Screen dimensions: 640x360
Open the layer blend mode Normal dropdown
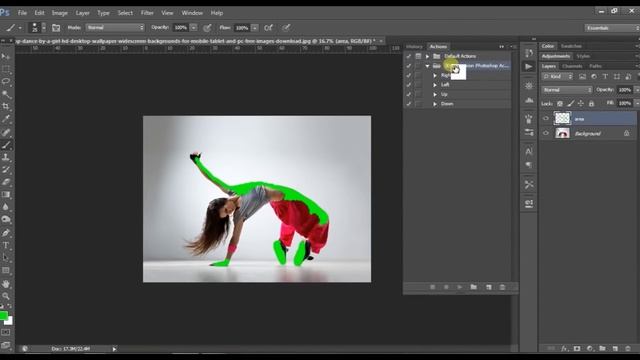click(x=567, y=90)
